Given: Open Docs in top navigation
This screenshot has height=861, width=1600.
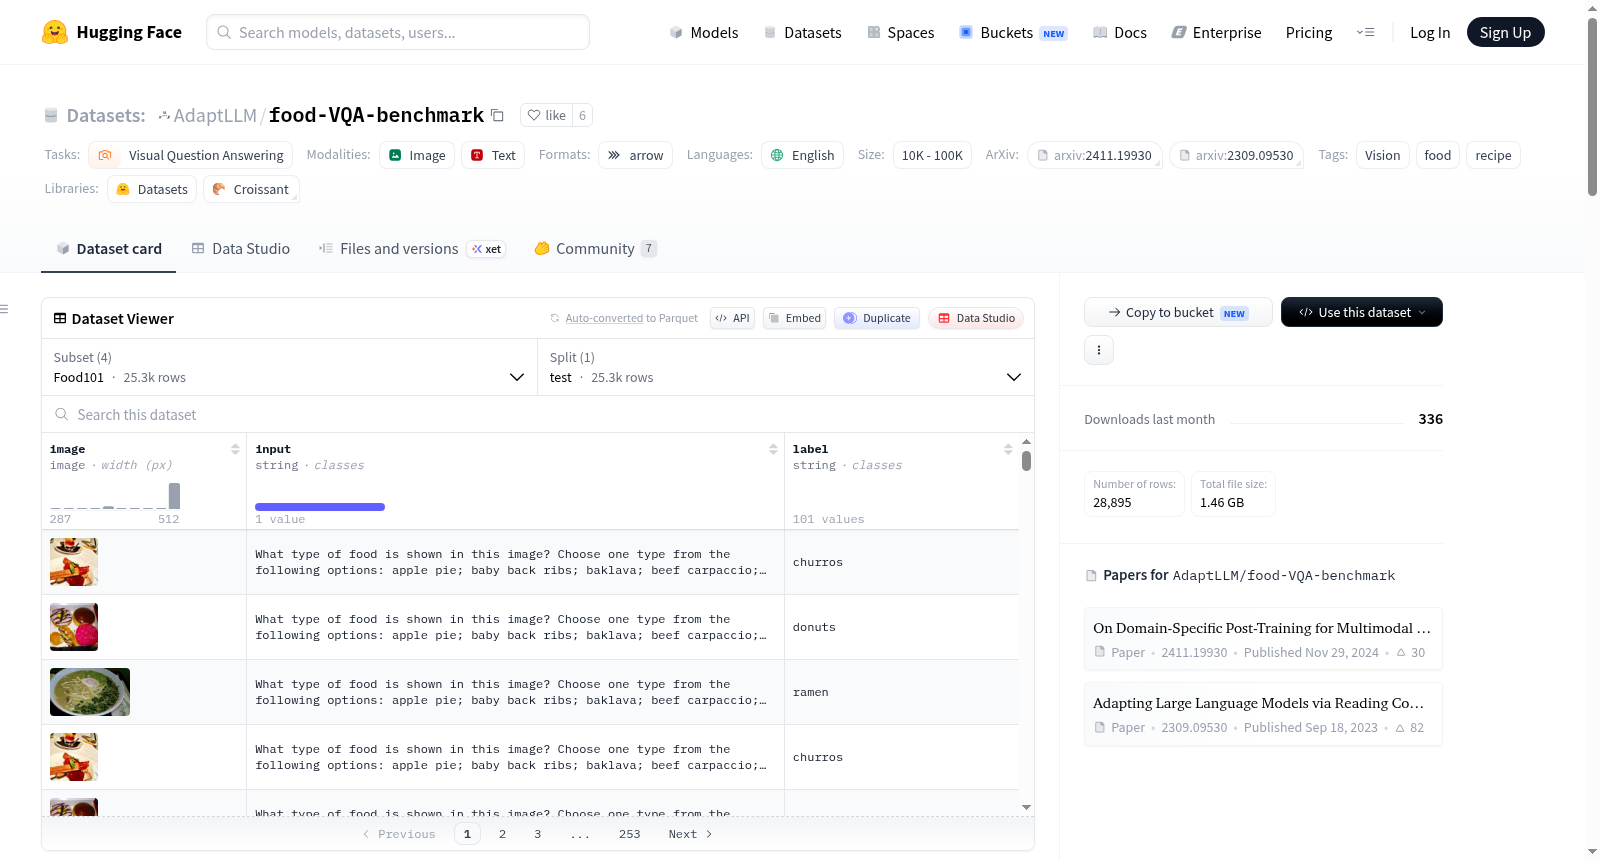Looking at the screenshot, I should tap(1119, 32).
